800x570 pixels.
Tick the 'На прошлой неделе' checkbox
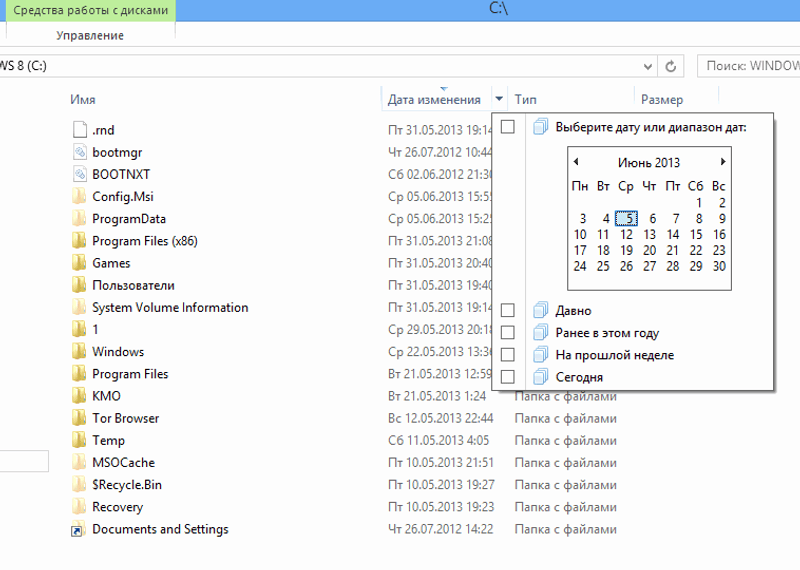[508, 355]
